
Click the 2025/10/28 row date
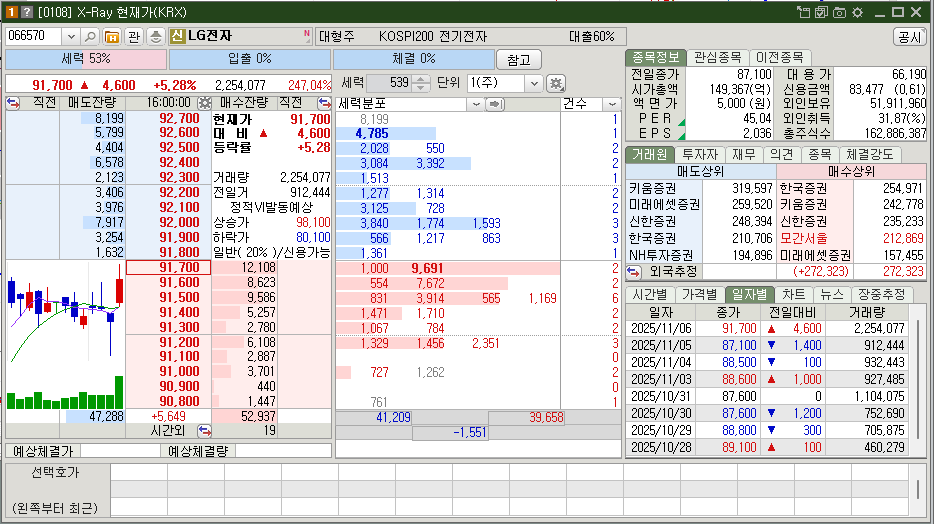[661, 447]
